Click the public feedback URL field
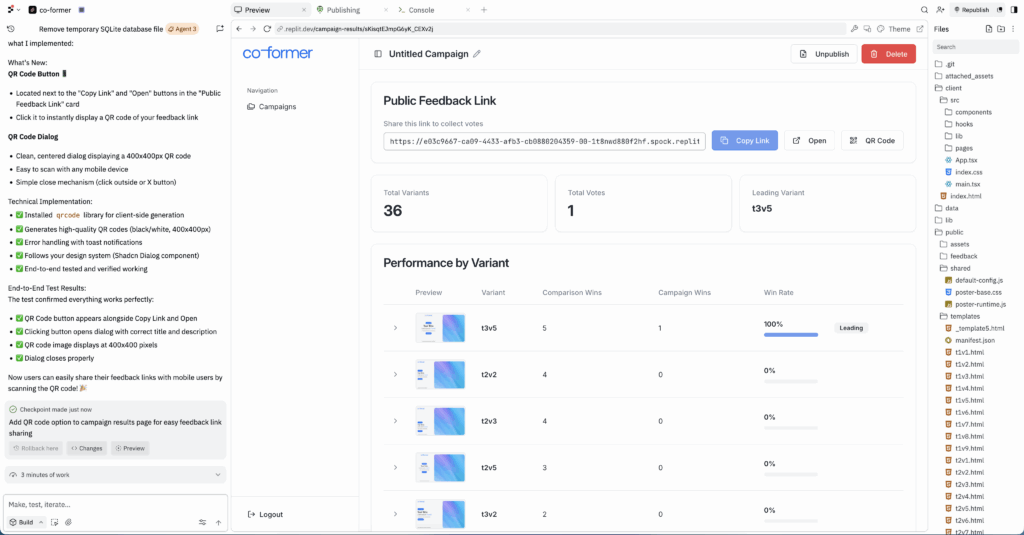Image resolution: width=1024 pixels, height=535 pixels. (544, 141)
